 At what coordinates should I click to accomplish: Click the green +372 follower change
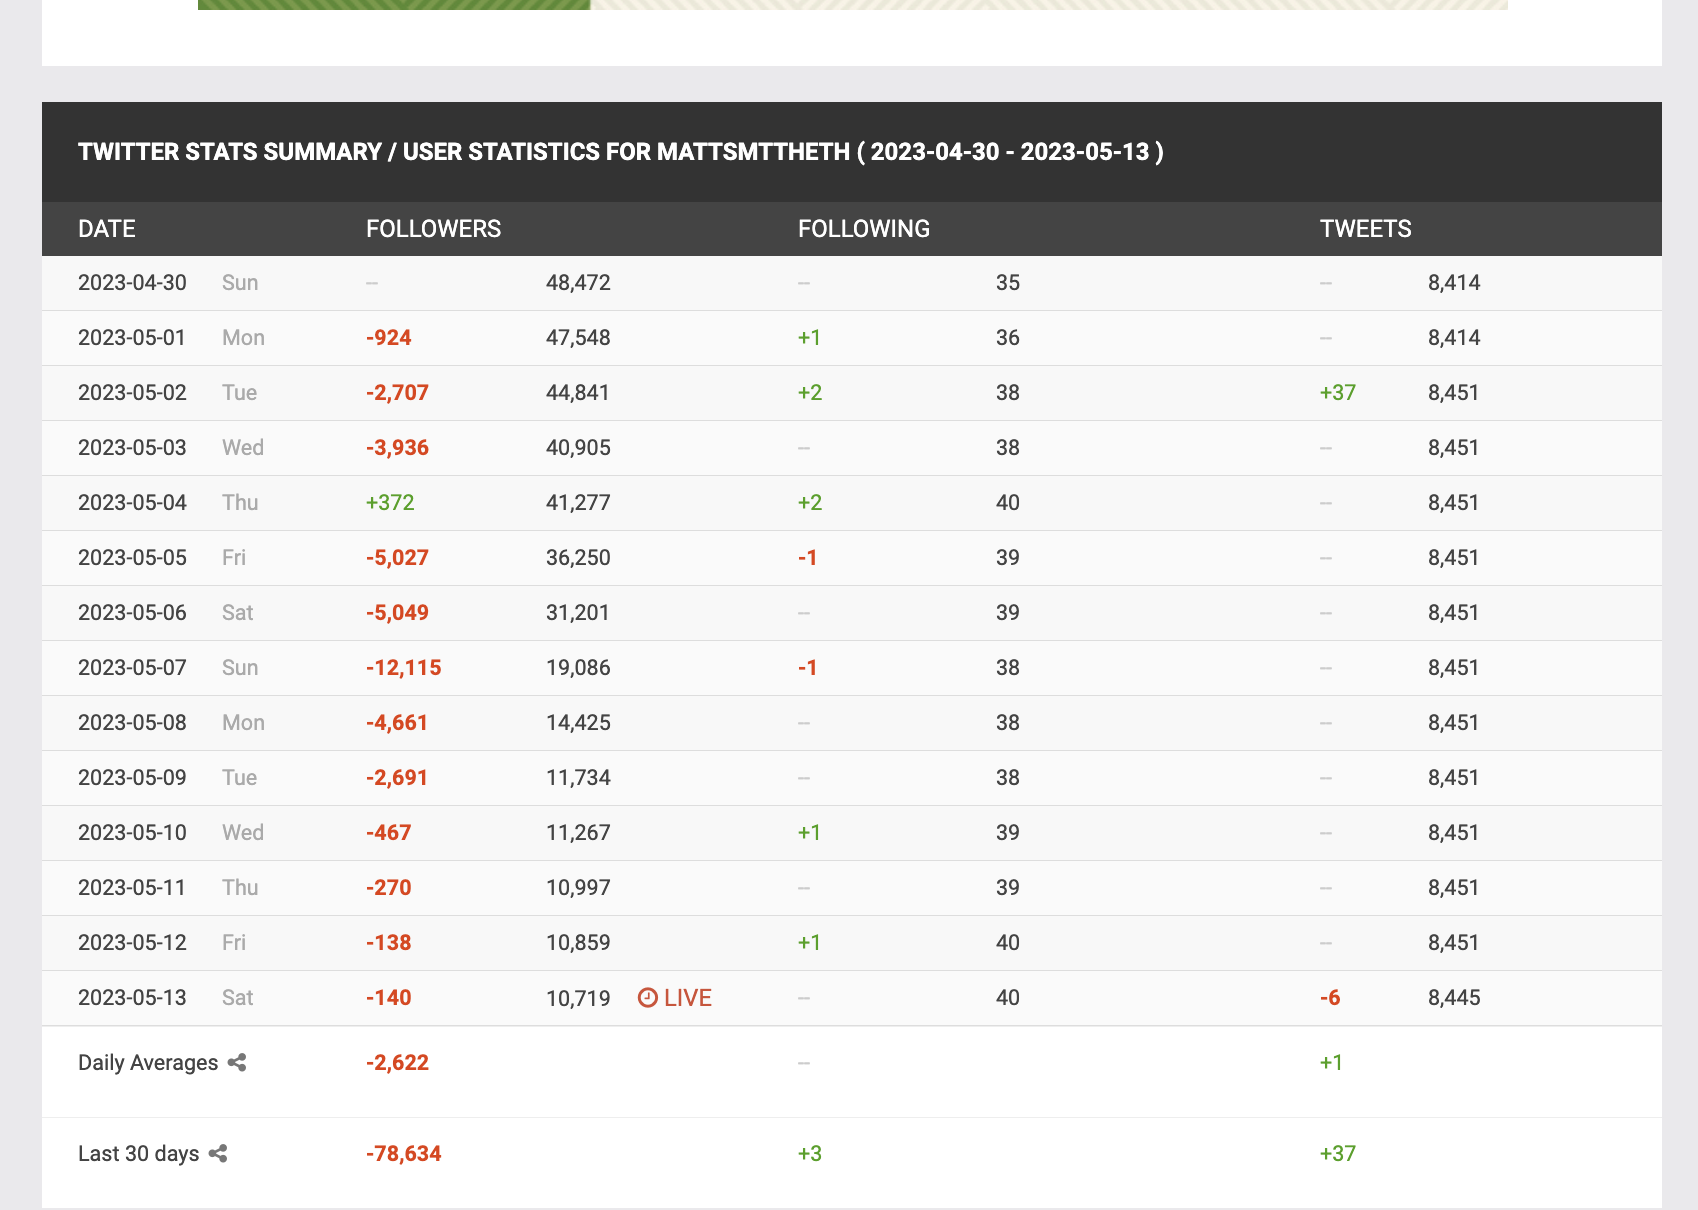[390, 503]
